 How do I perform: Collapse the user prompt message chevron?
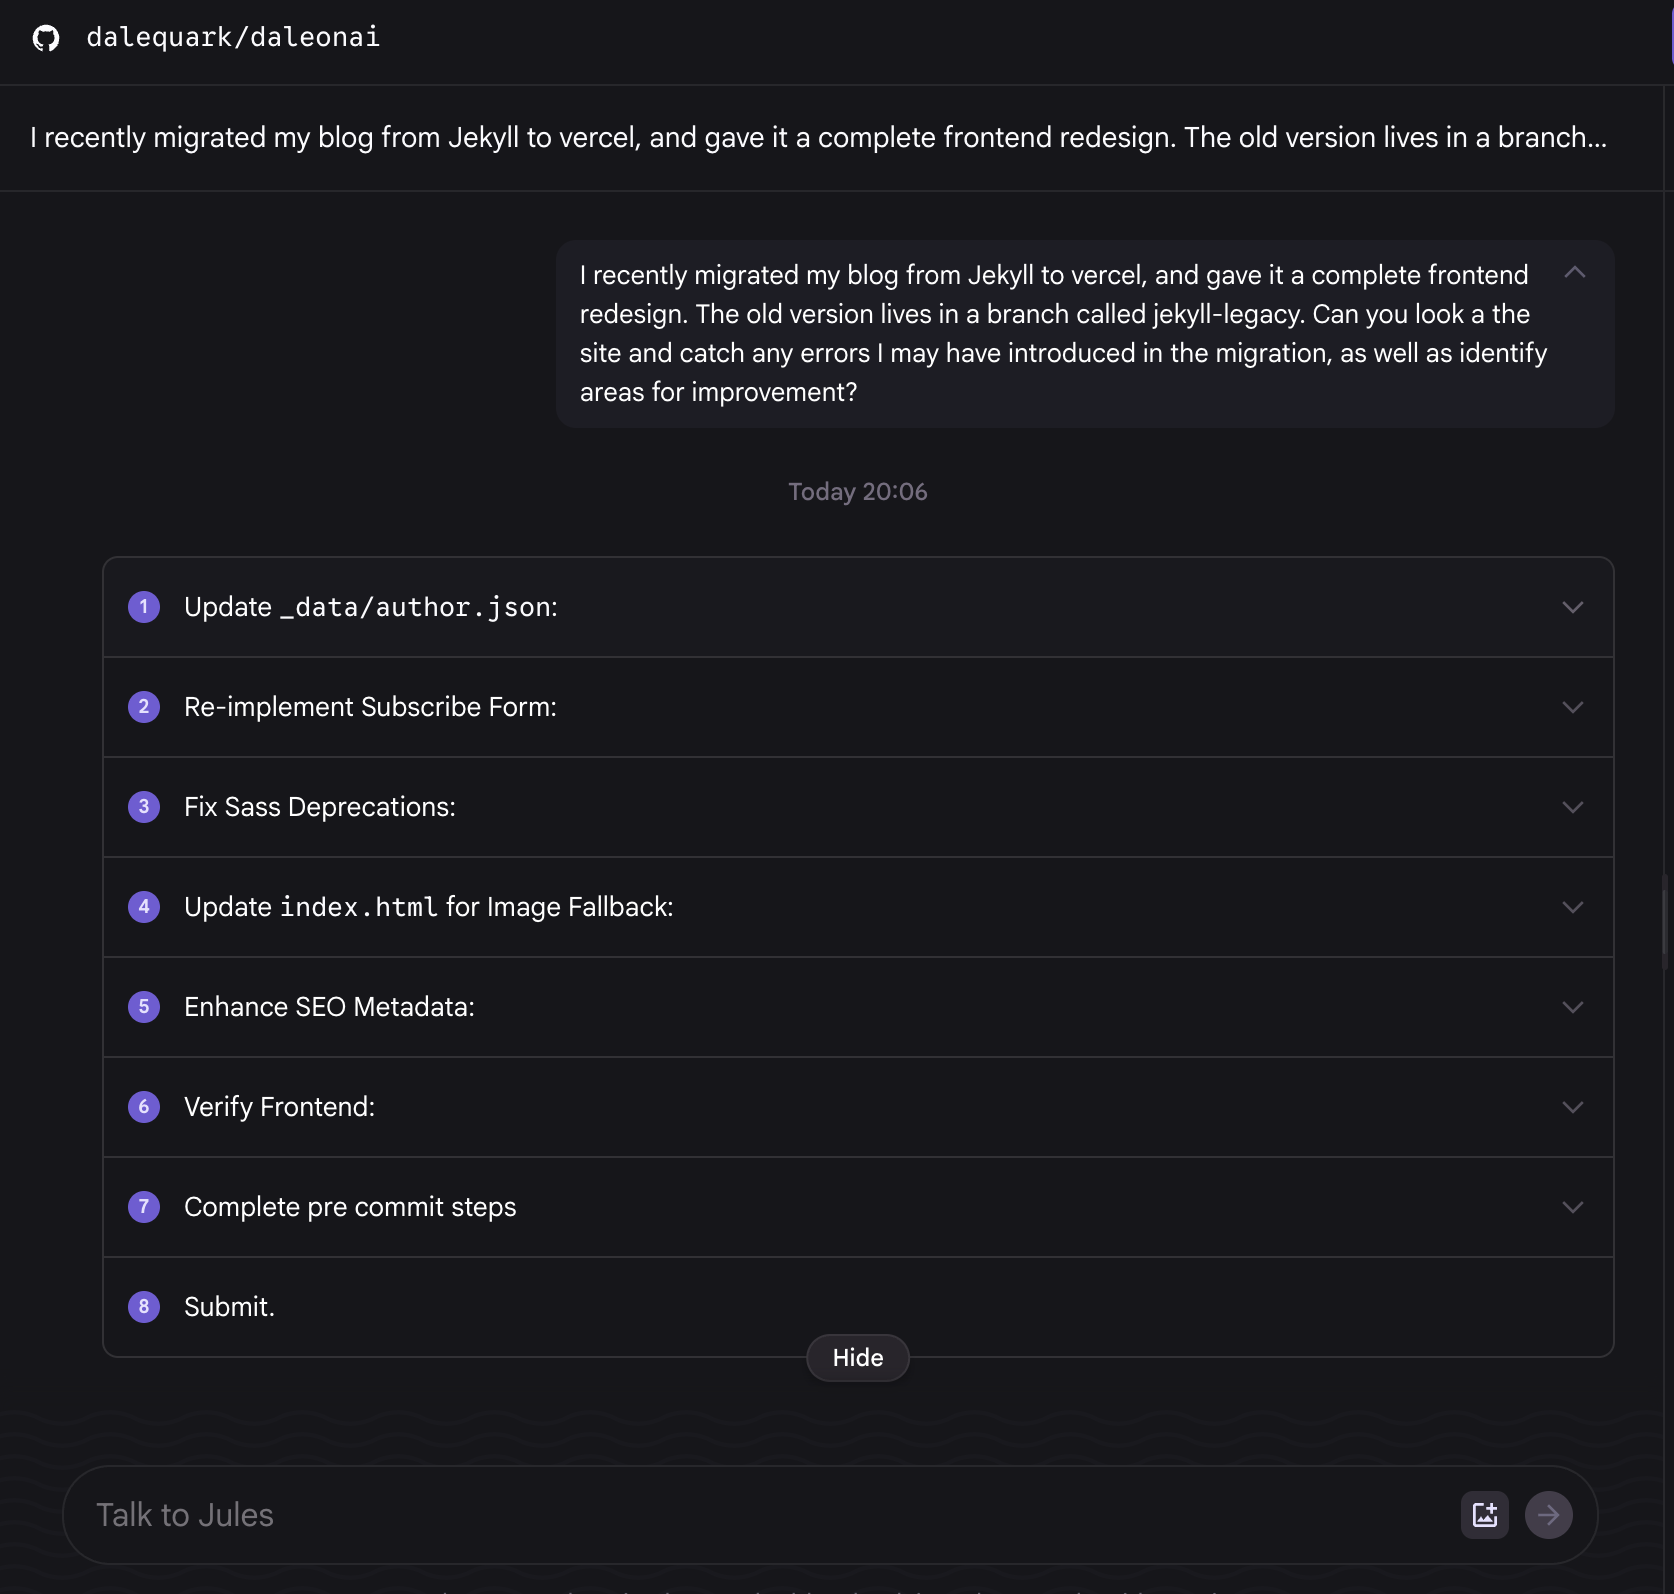(1574, 272)
